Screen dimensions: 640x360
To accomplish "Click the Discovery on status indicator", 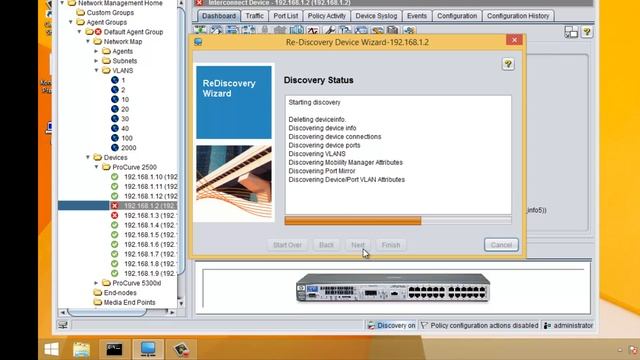I will coord(391,325).
